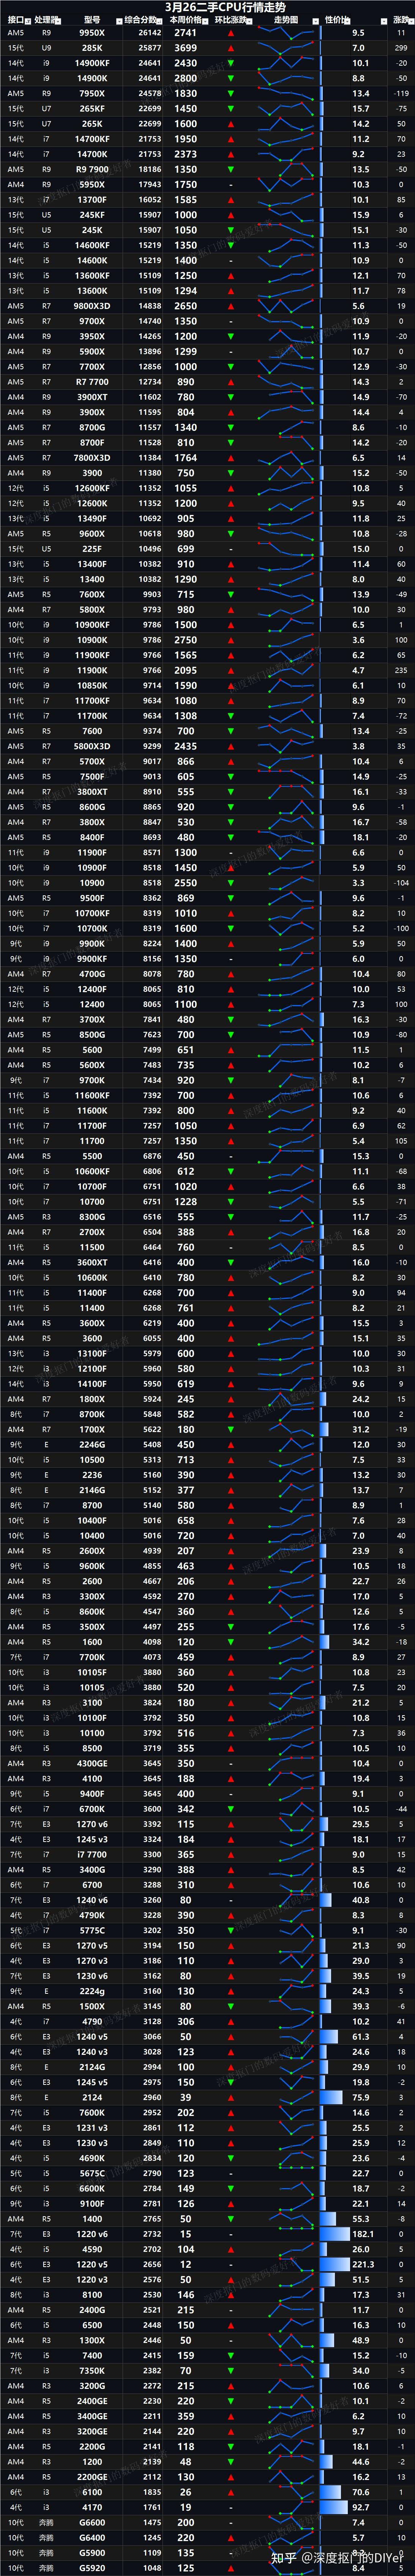415x2576 pixels.
Task: Click the red up arrow in 7800X3D row
Action: (231, 458)
